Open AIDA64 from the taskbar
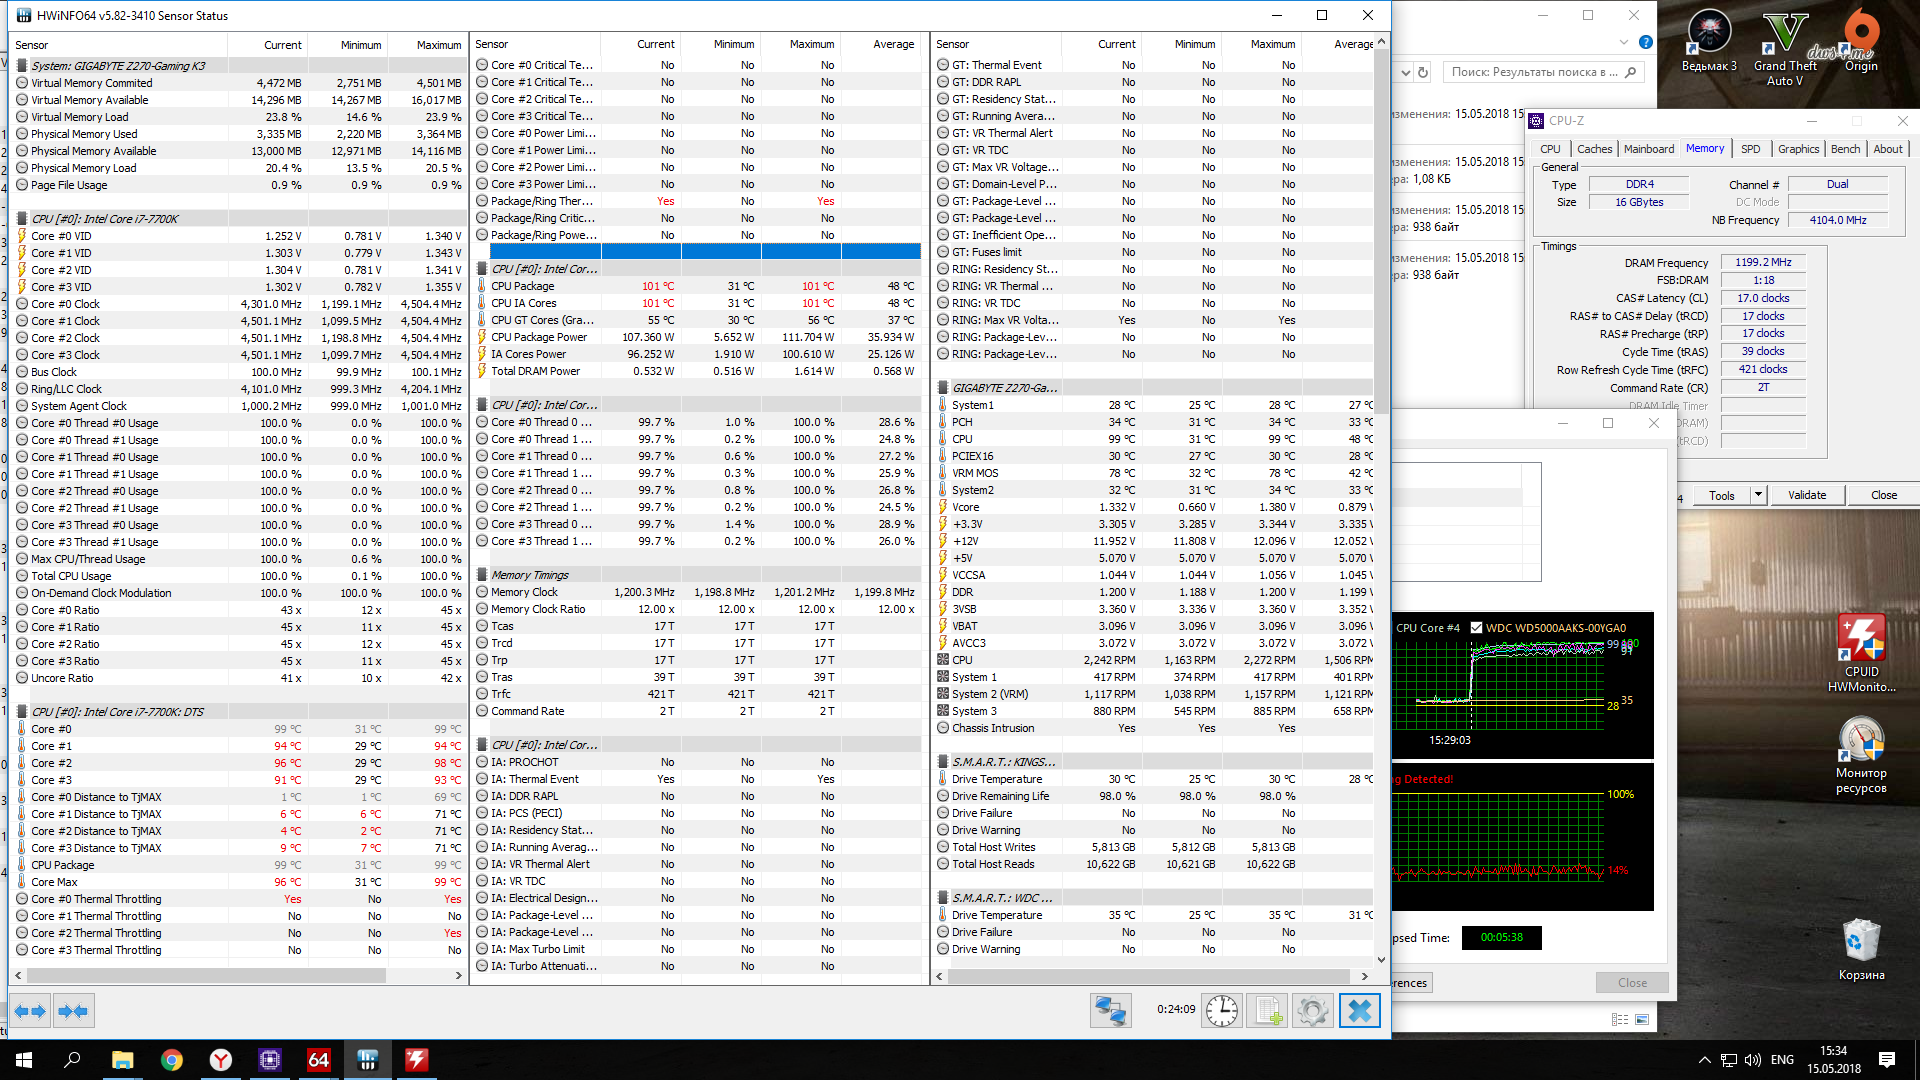 click(319, 1060)
